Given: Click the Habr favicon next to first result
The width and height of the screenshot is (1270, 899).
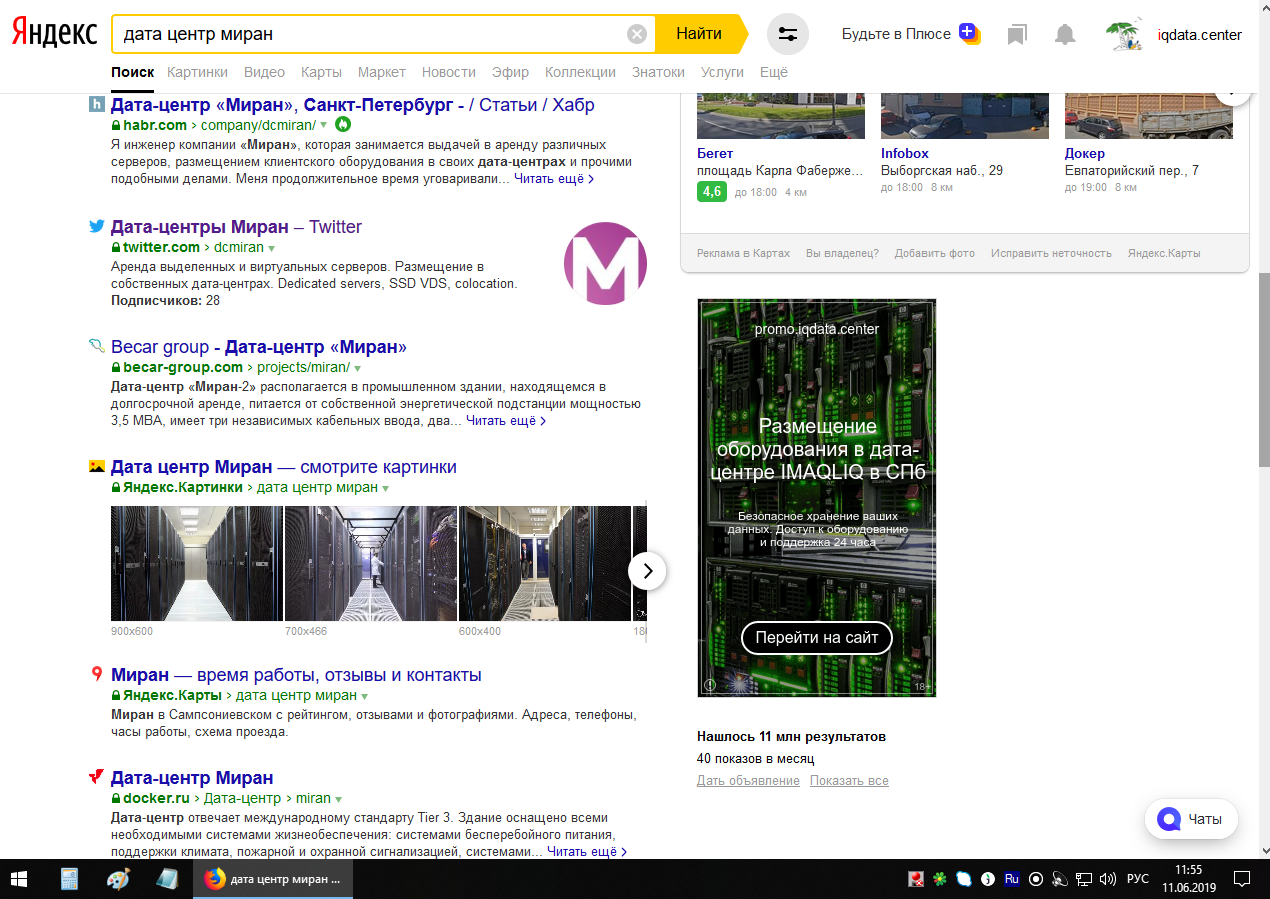Looking at the screenshot, I should click(97, 104).
